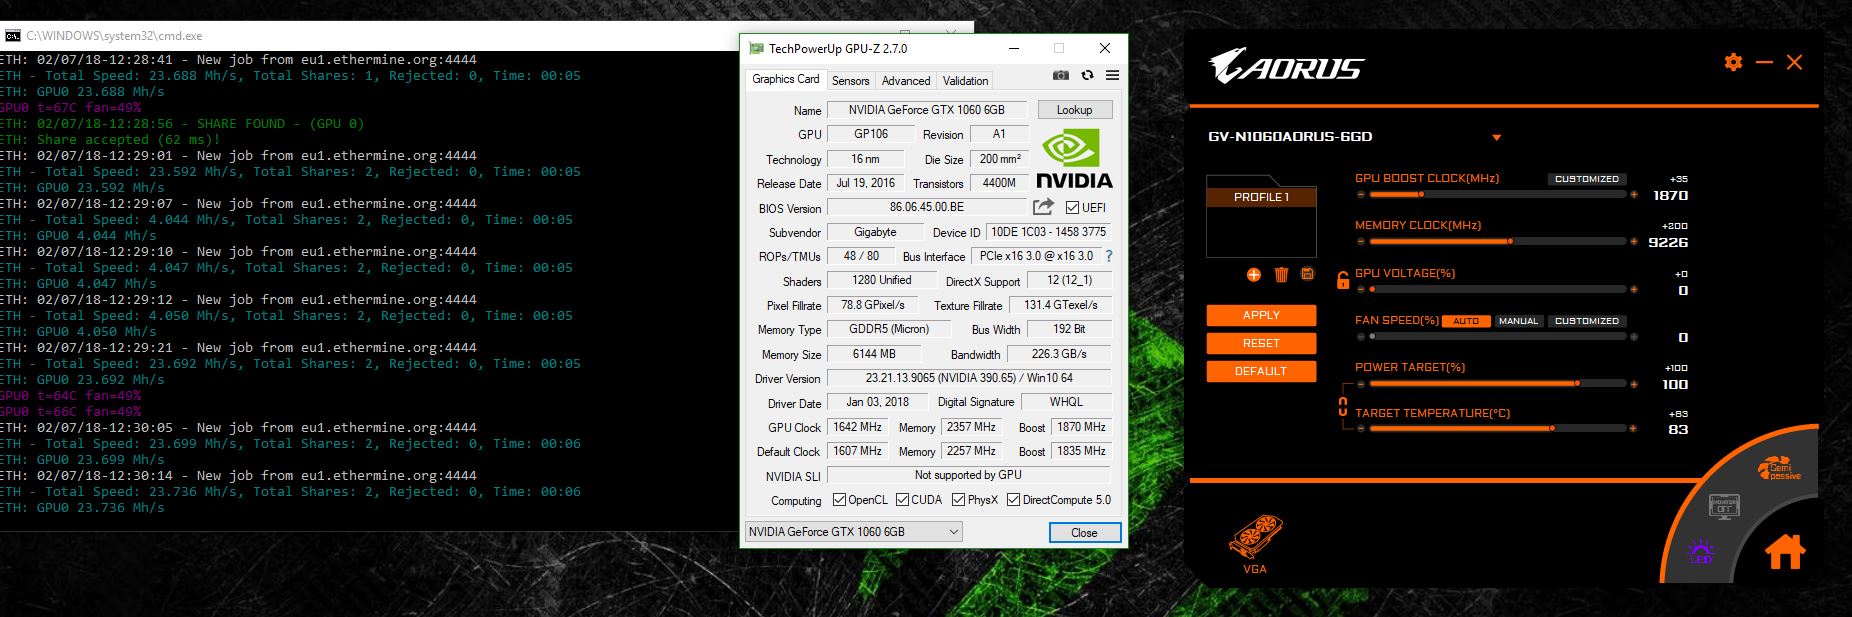1852x617 pixels.
Task: Increase Memory Clock with plus icon
Action: (x=1634, y=242)
